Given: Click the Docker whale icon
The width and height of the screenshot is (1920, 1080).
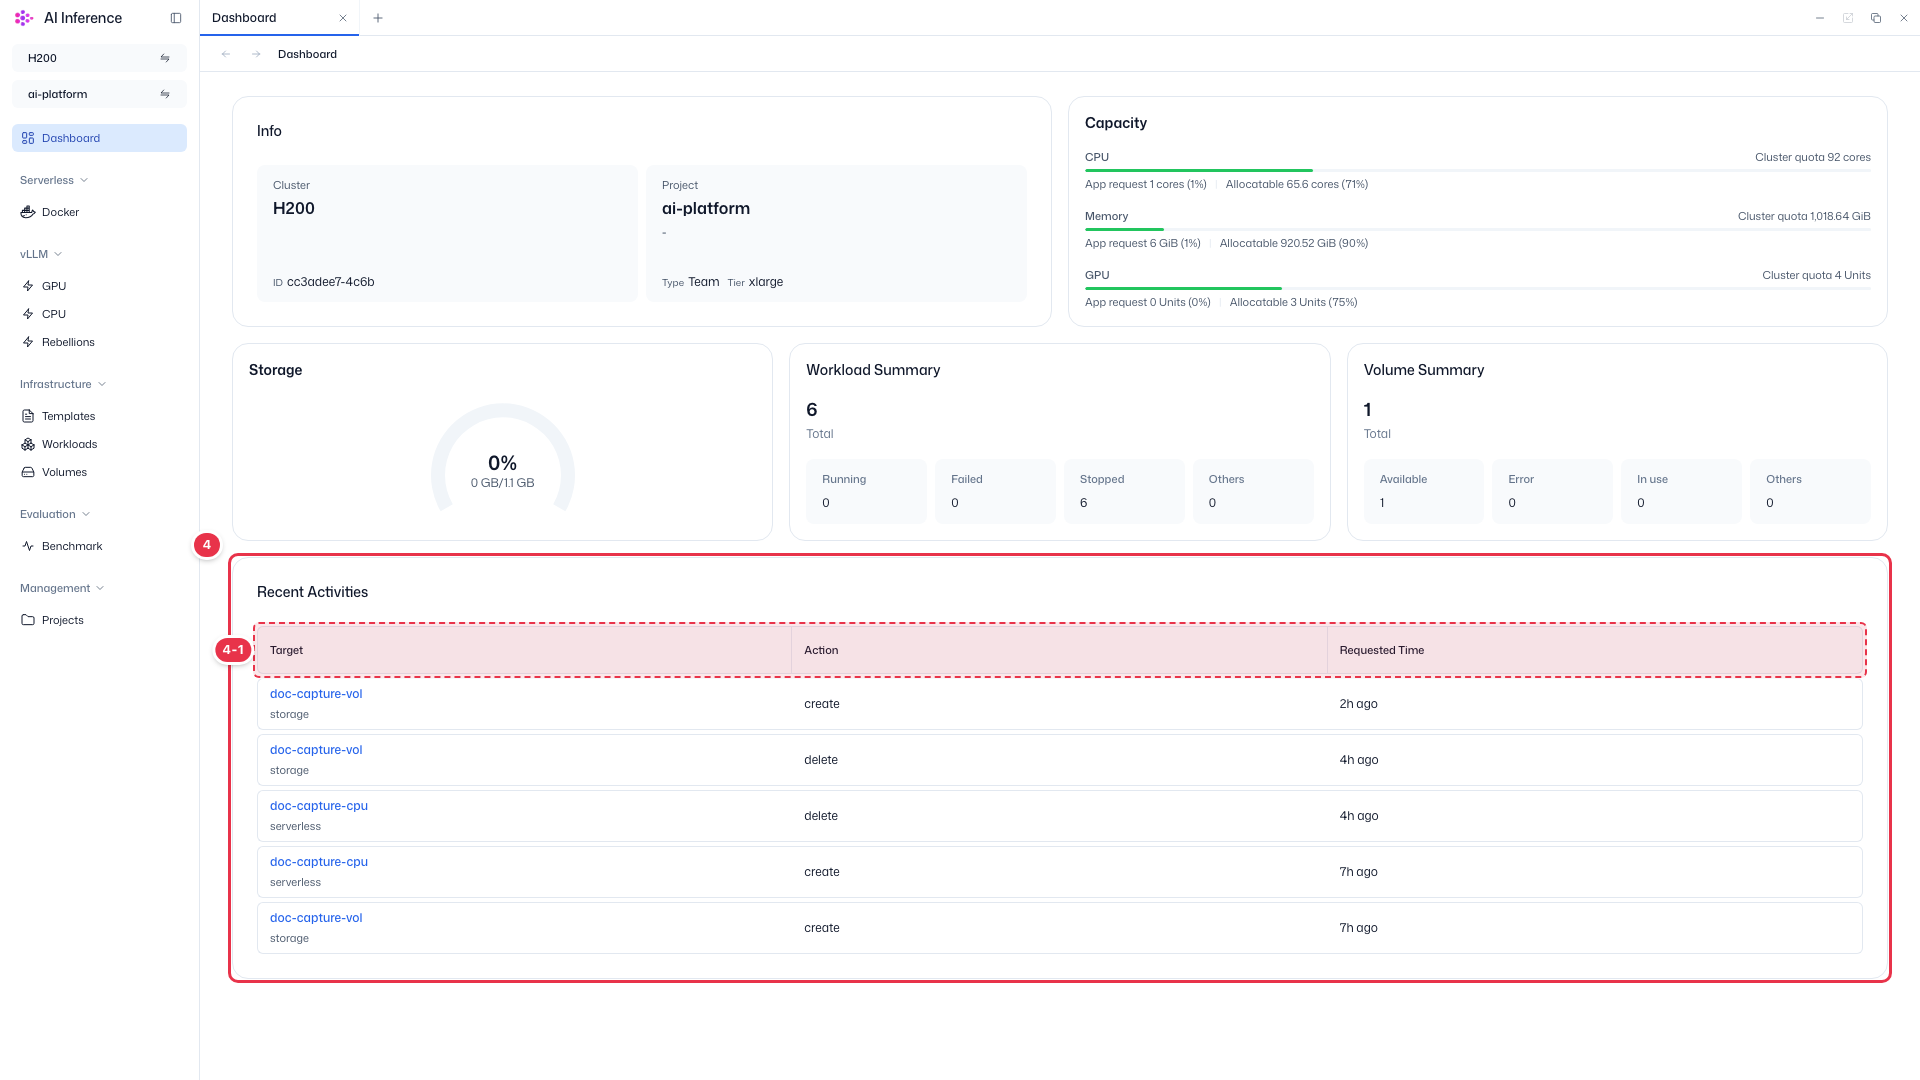Looking at the screenshot, I should (x=28, y=212).
